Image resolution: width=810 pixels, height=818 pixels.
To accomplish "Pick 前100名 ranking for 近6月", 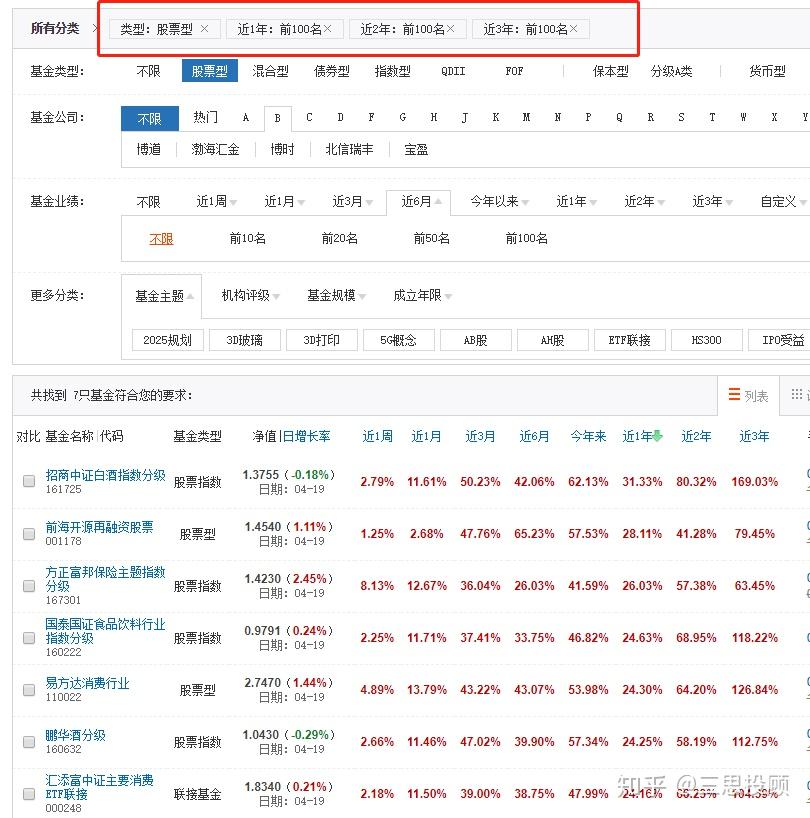I will [526, 238].
